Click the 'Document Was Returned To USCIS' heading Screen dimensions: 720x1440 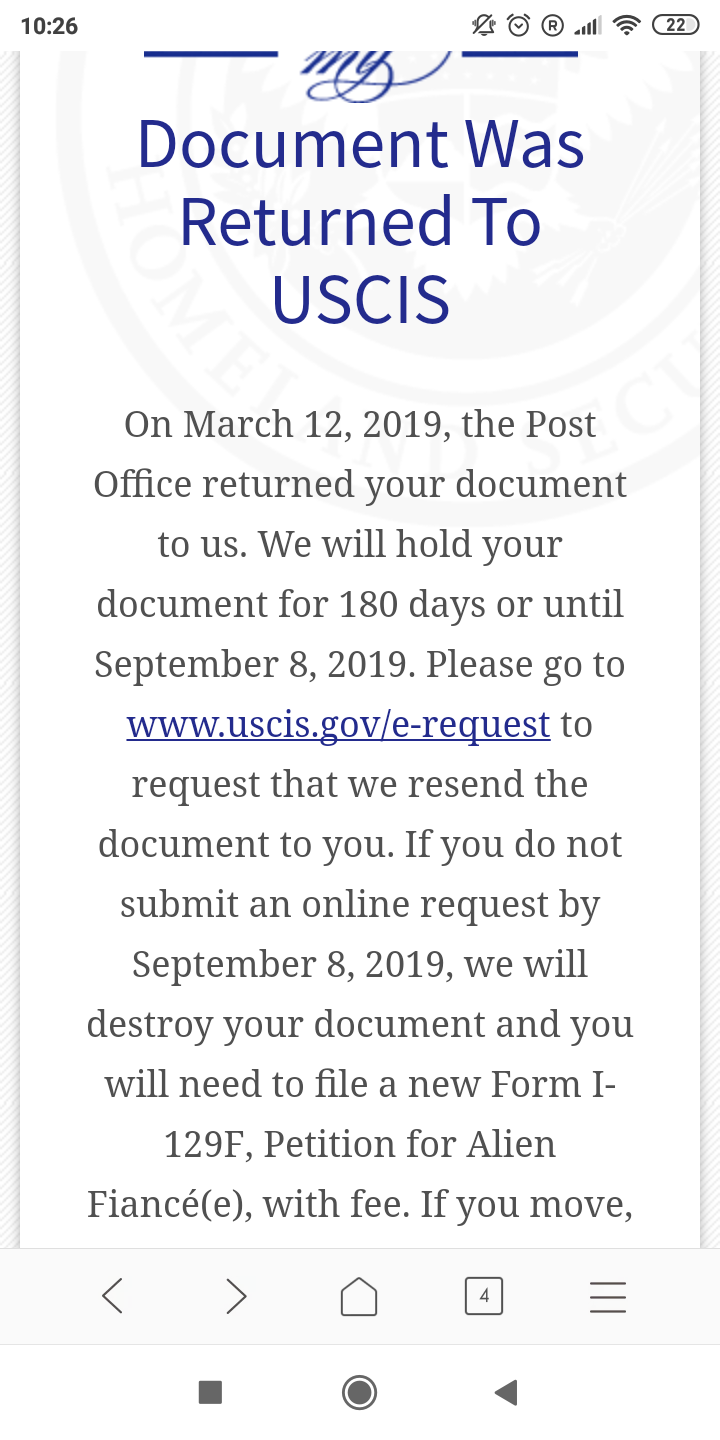click(360, 221)
